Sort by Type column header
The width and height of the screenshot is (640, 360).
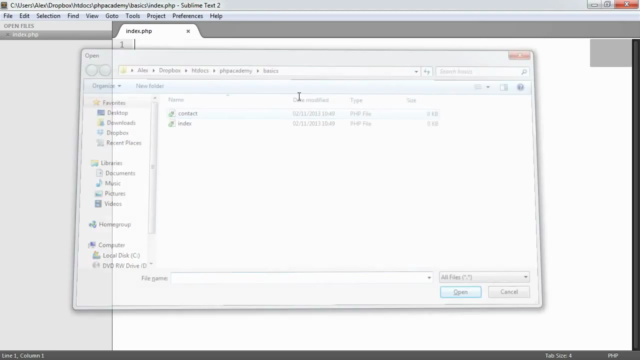[x=356, y=100]
